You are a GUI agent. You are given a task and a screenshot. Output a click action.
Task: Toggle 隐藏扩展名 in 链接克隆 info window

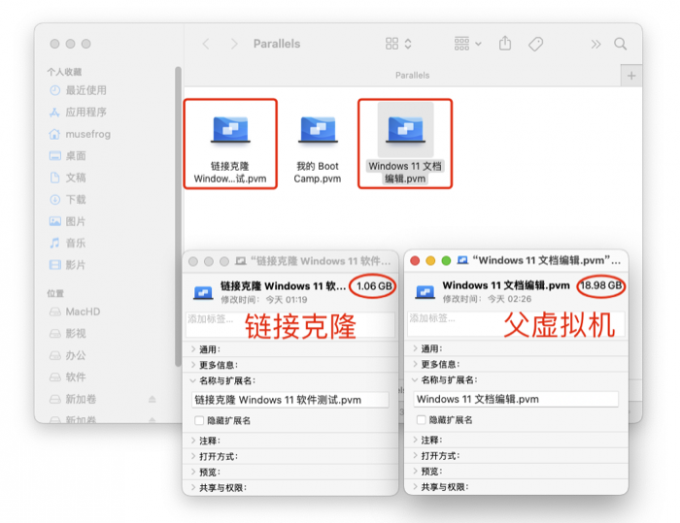[x=199, y=421]
